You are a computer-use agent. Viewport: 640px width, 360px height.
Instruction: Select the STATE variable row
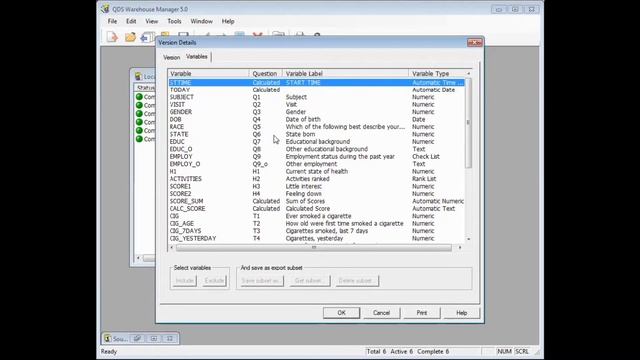pos(316,134)
